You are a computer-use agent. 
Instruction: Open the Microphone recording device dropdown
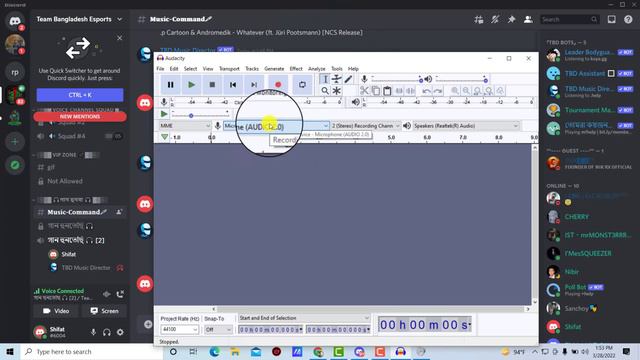pyautogui.click(x=276, y=126)
